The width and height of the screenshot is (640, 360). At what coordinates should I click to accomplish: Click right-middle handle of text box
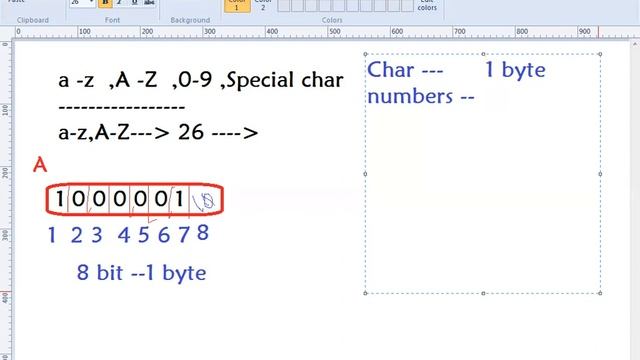click(600, 174)
